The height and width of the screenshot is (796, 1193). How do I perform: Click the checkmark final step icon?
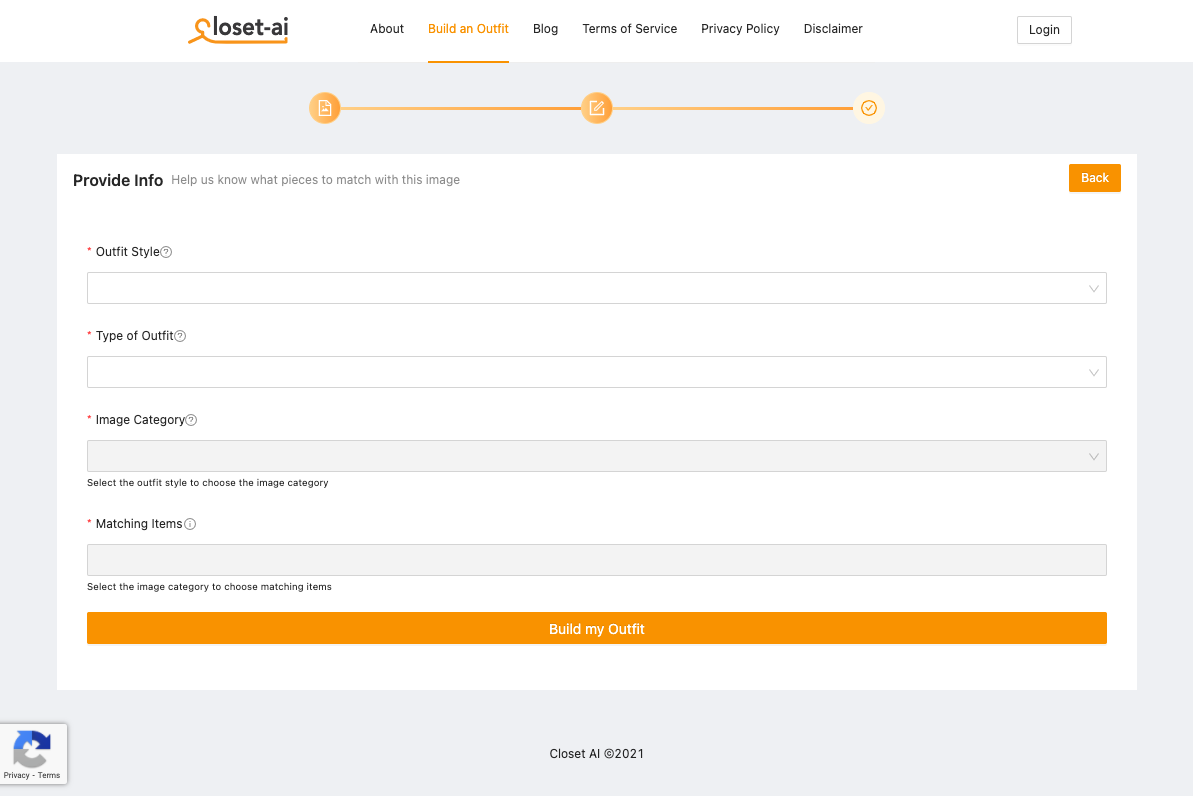click(x=868, y=108)
